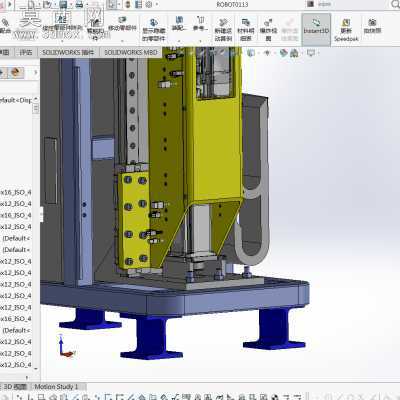Toggle 显示隐藏的零部件 show hidden components

(x=153, y=29)
